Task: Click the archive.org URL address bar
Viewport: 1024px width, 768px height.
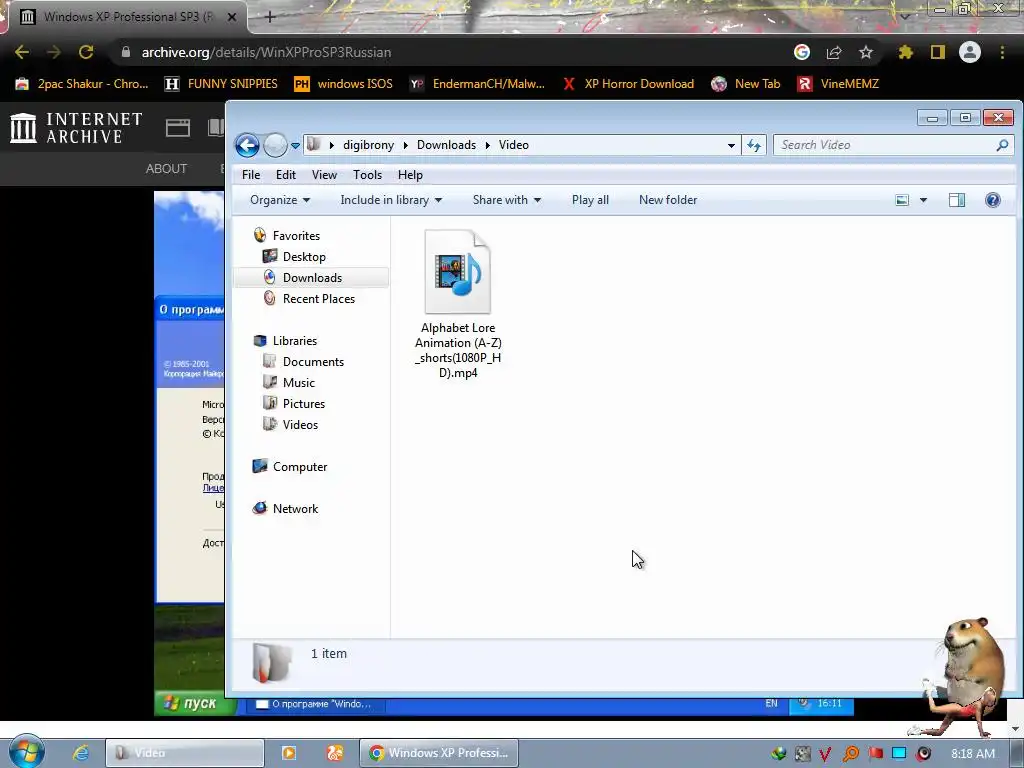Action: point(266,52)
